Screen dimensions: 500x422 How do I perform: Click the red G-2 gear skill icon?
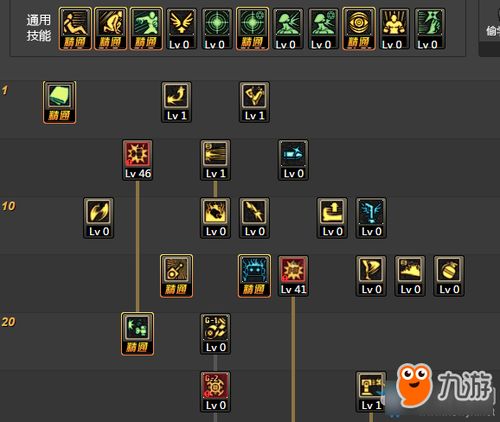coord(215,392)
